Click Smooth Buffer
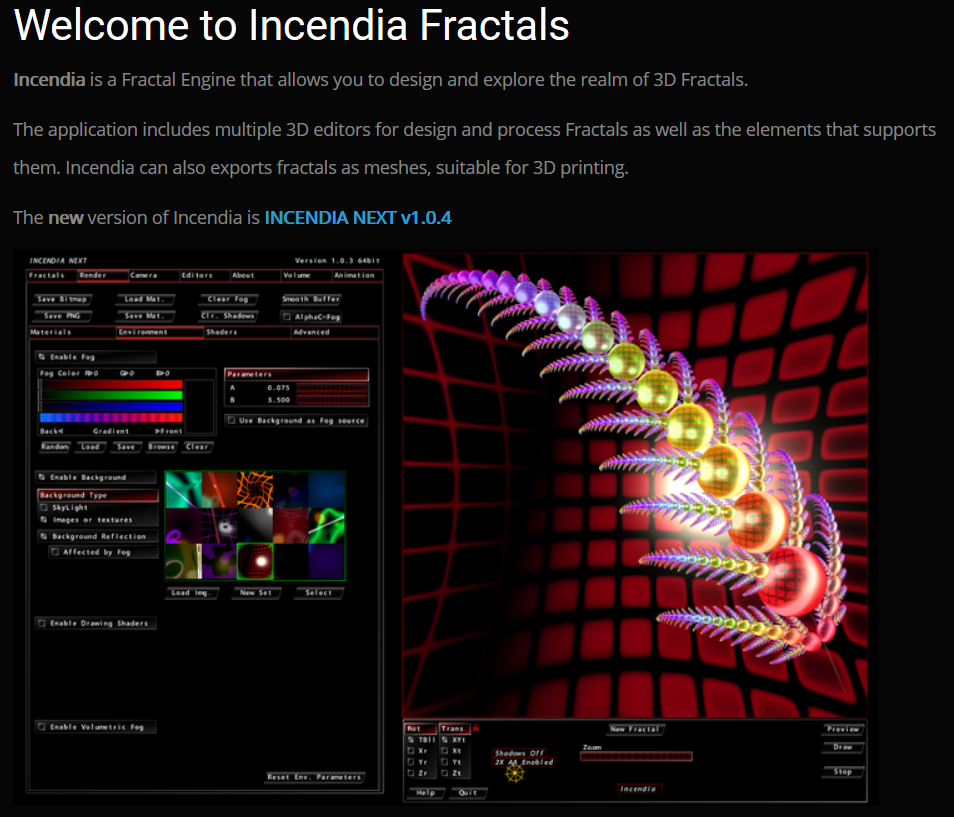The image size is (954, 817). [311, 299]
